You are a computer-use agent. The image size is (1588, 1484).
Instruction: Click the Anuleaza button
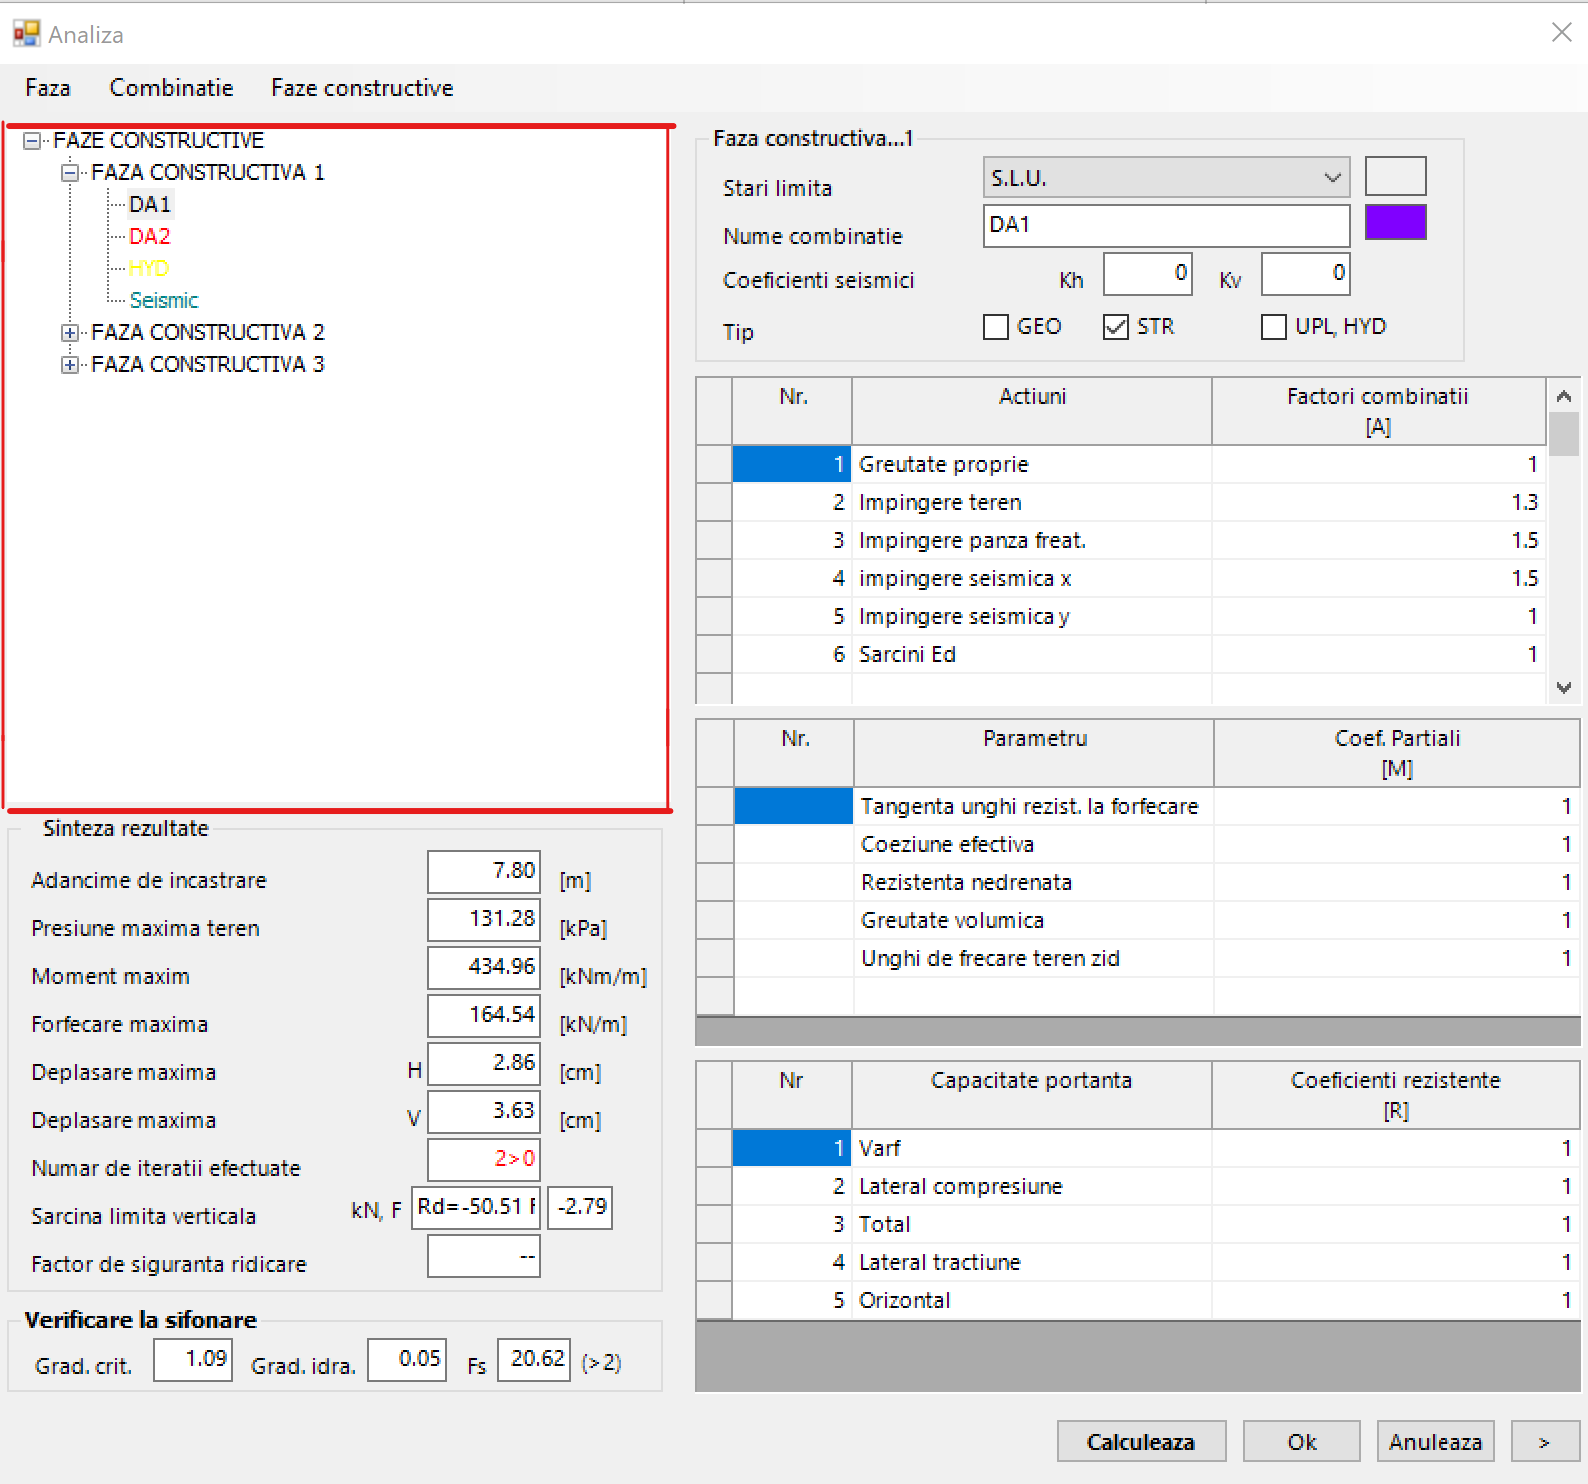(1435, 1442)
